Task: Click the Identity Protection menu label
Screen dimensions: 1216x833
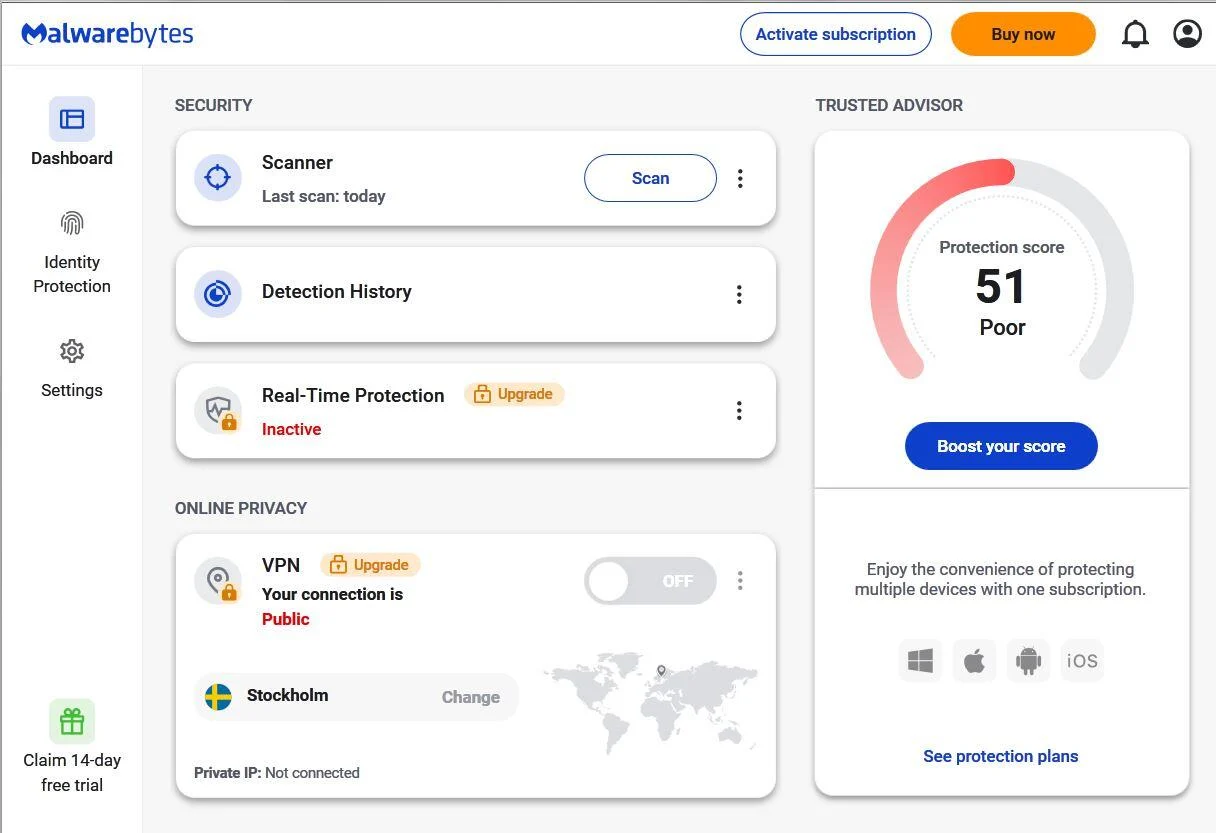Action: coord(72,274)
